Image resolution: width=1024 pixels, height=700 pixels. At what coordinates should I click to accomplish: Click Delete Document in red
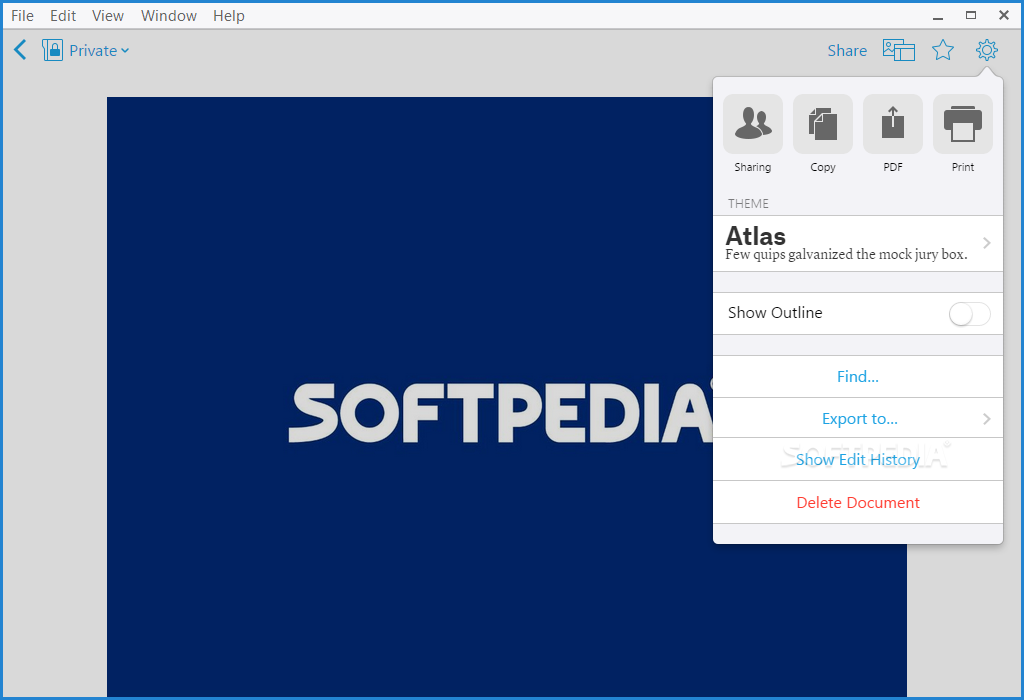coord(857,502)
